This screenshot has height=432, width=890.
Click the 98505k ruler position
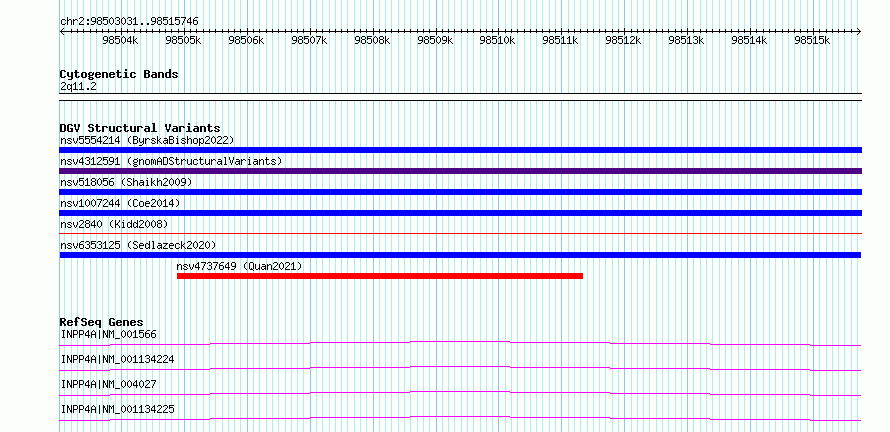point(183,40)
